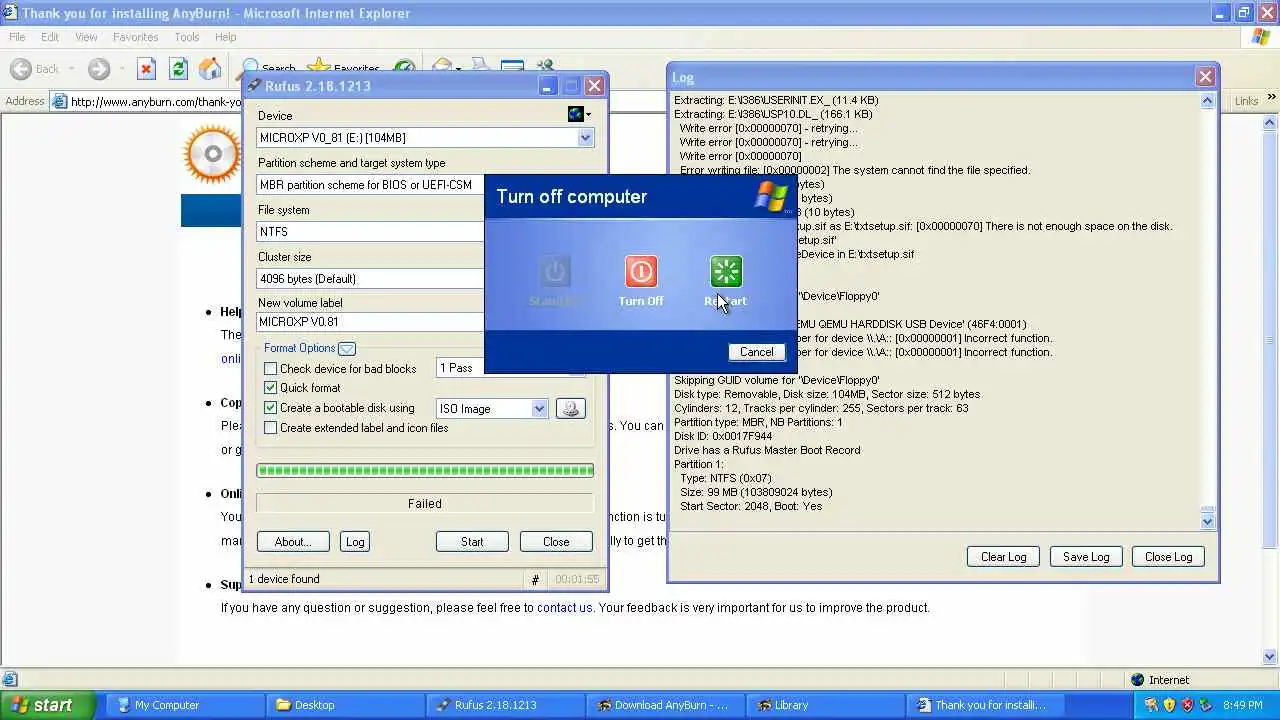Click the IE Stop icon
The height and width of the screenshot is (720, 1280).
click(x=147, y=69)
